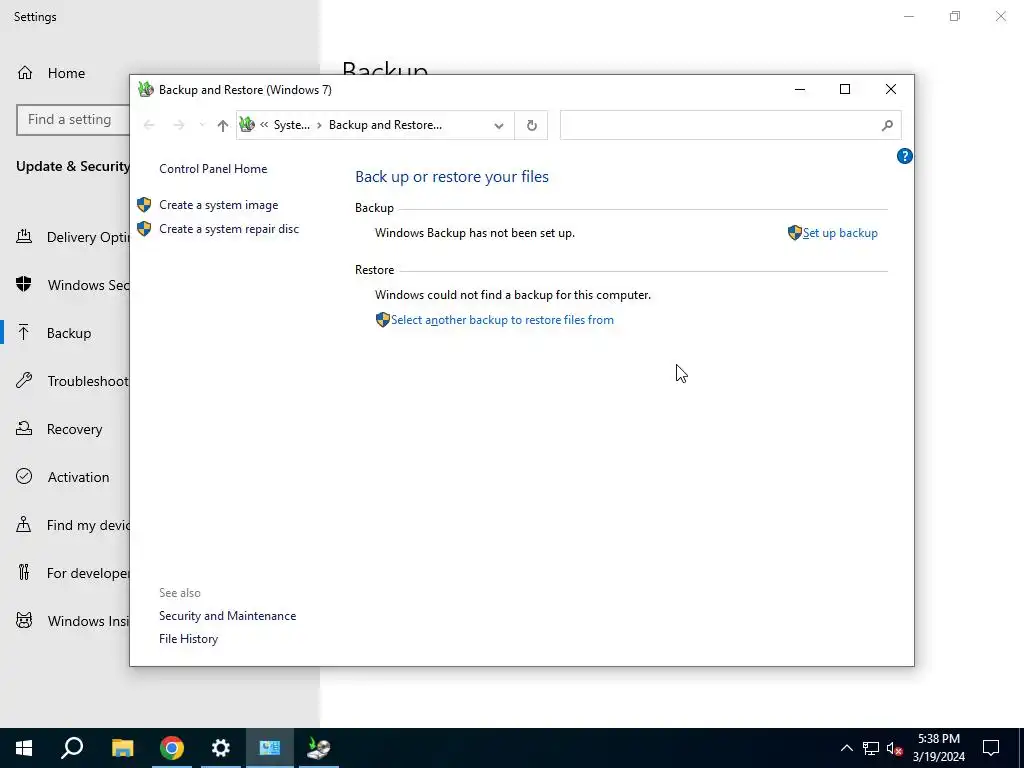Click the Control Panel search box
Screen dimensions: 1024x768
click(731, 125)
